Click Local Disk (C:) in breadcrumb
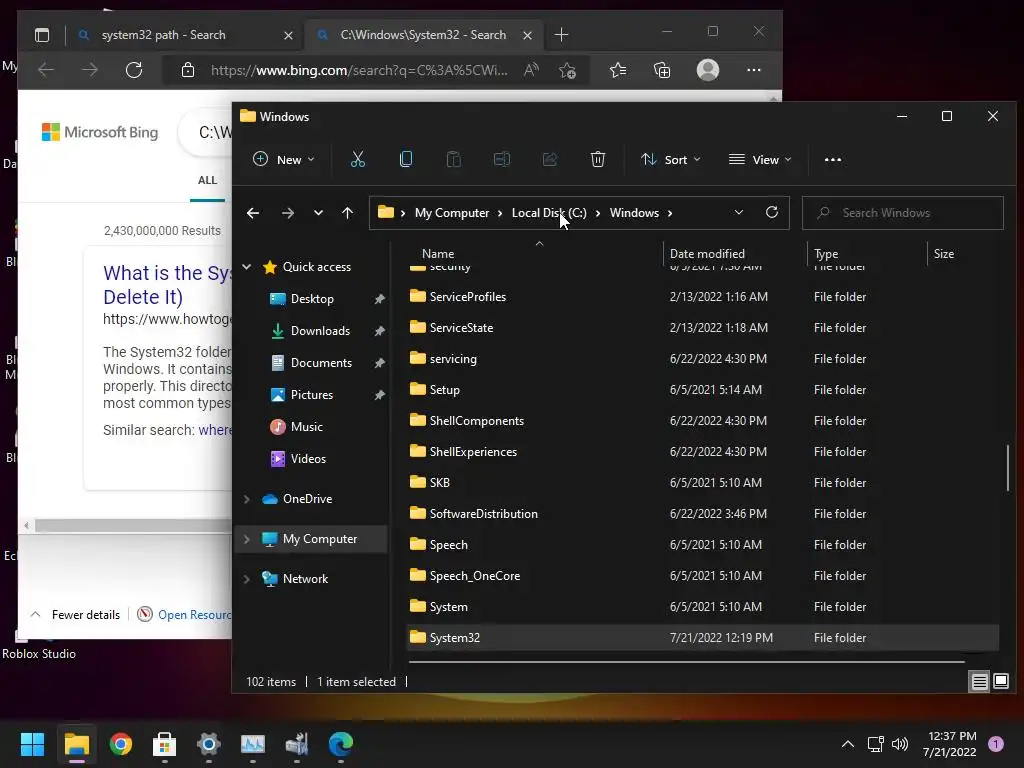Viewport: 1024px width, 768px height. 549,213
